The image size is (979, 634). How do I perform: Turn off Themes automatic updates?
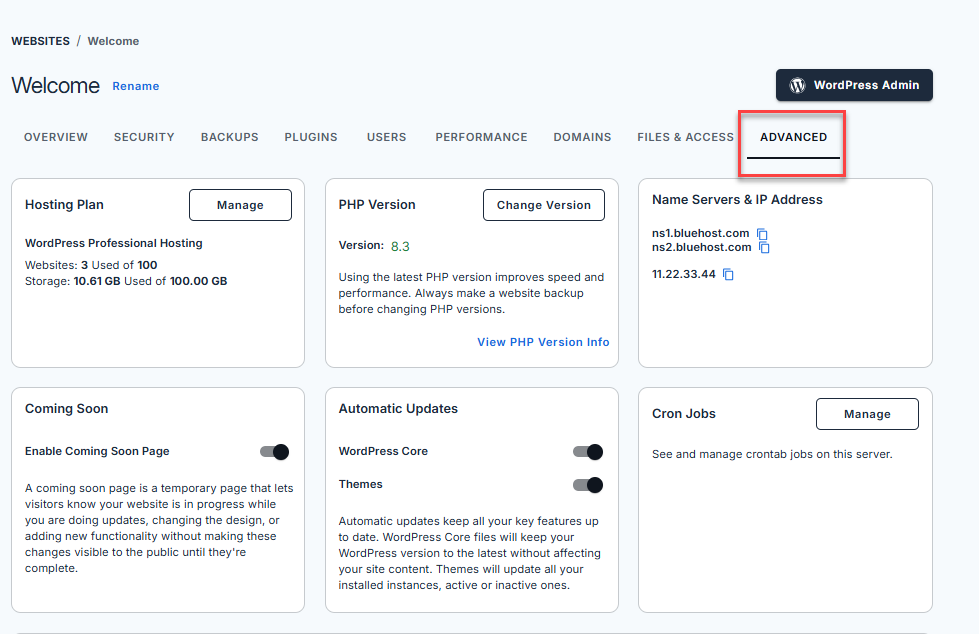(x=589, y=485)
